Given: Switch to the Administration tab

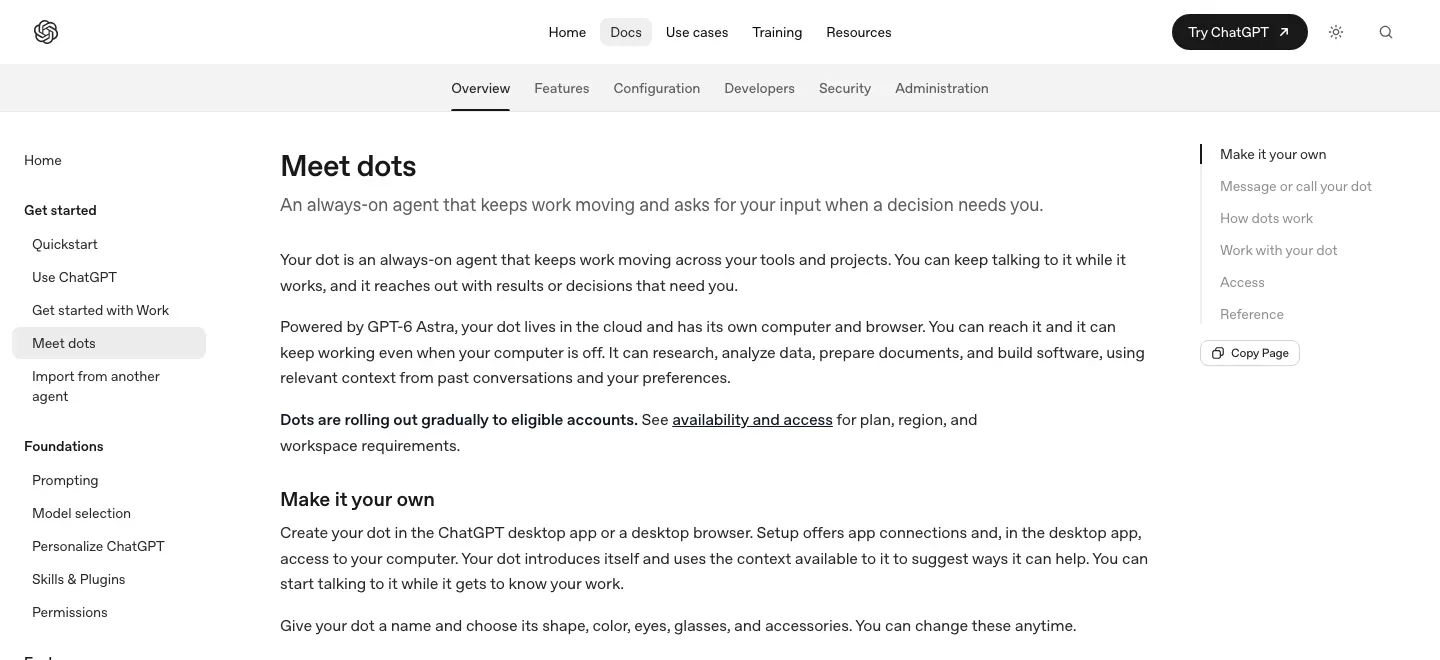Looking at the screenshot, I should pos(942,88).
